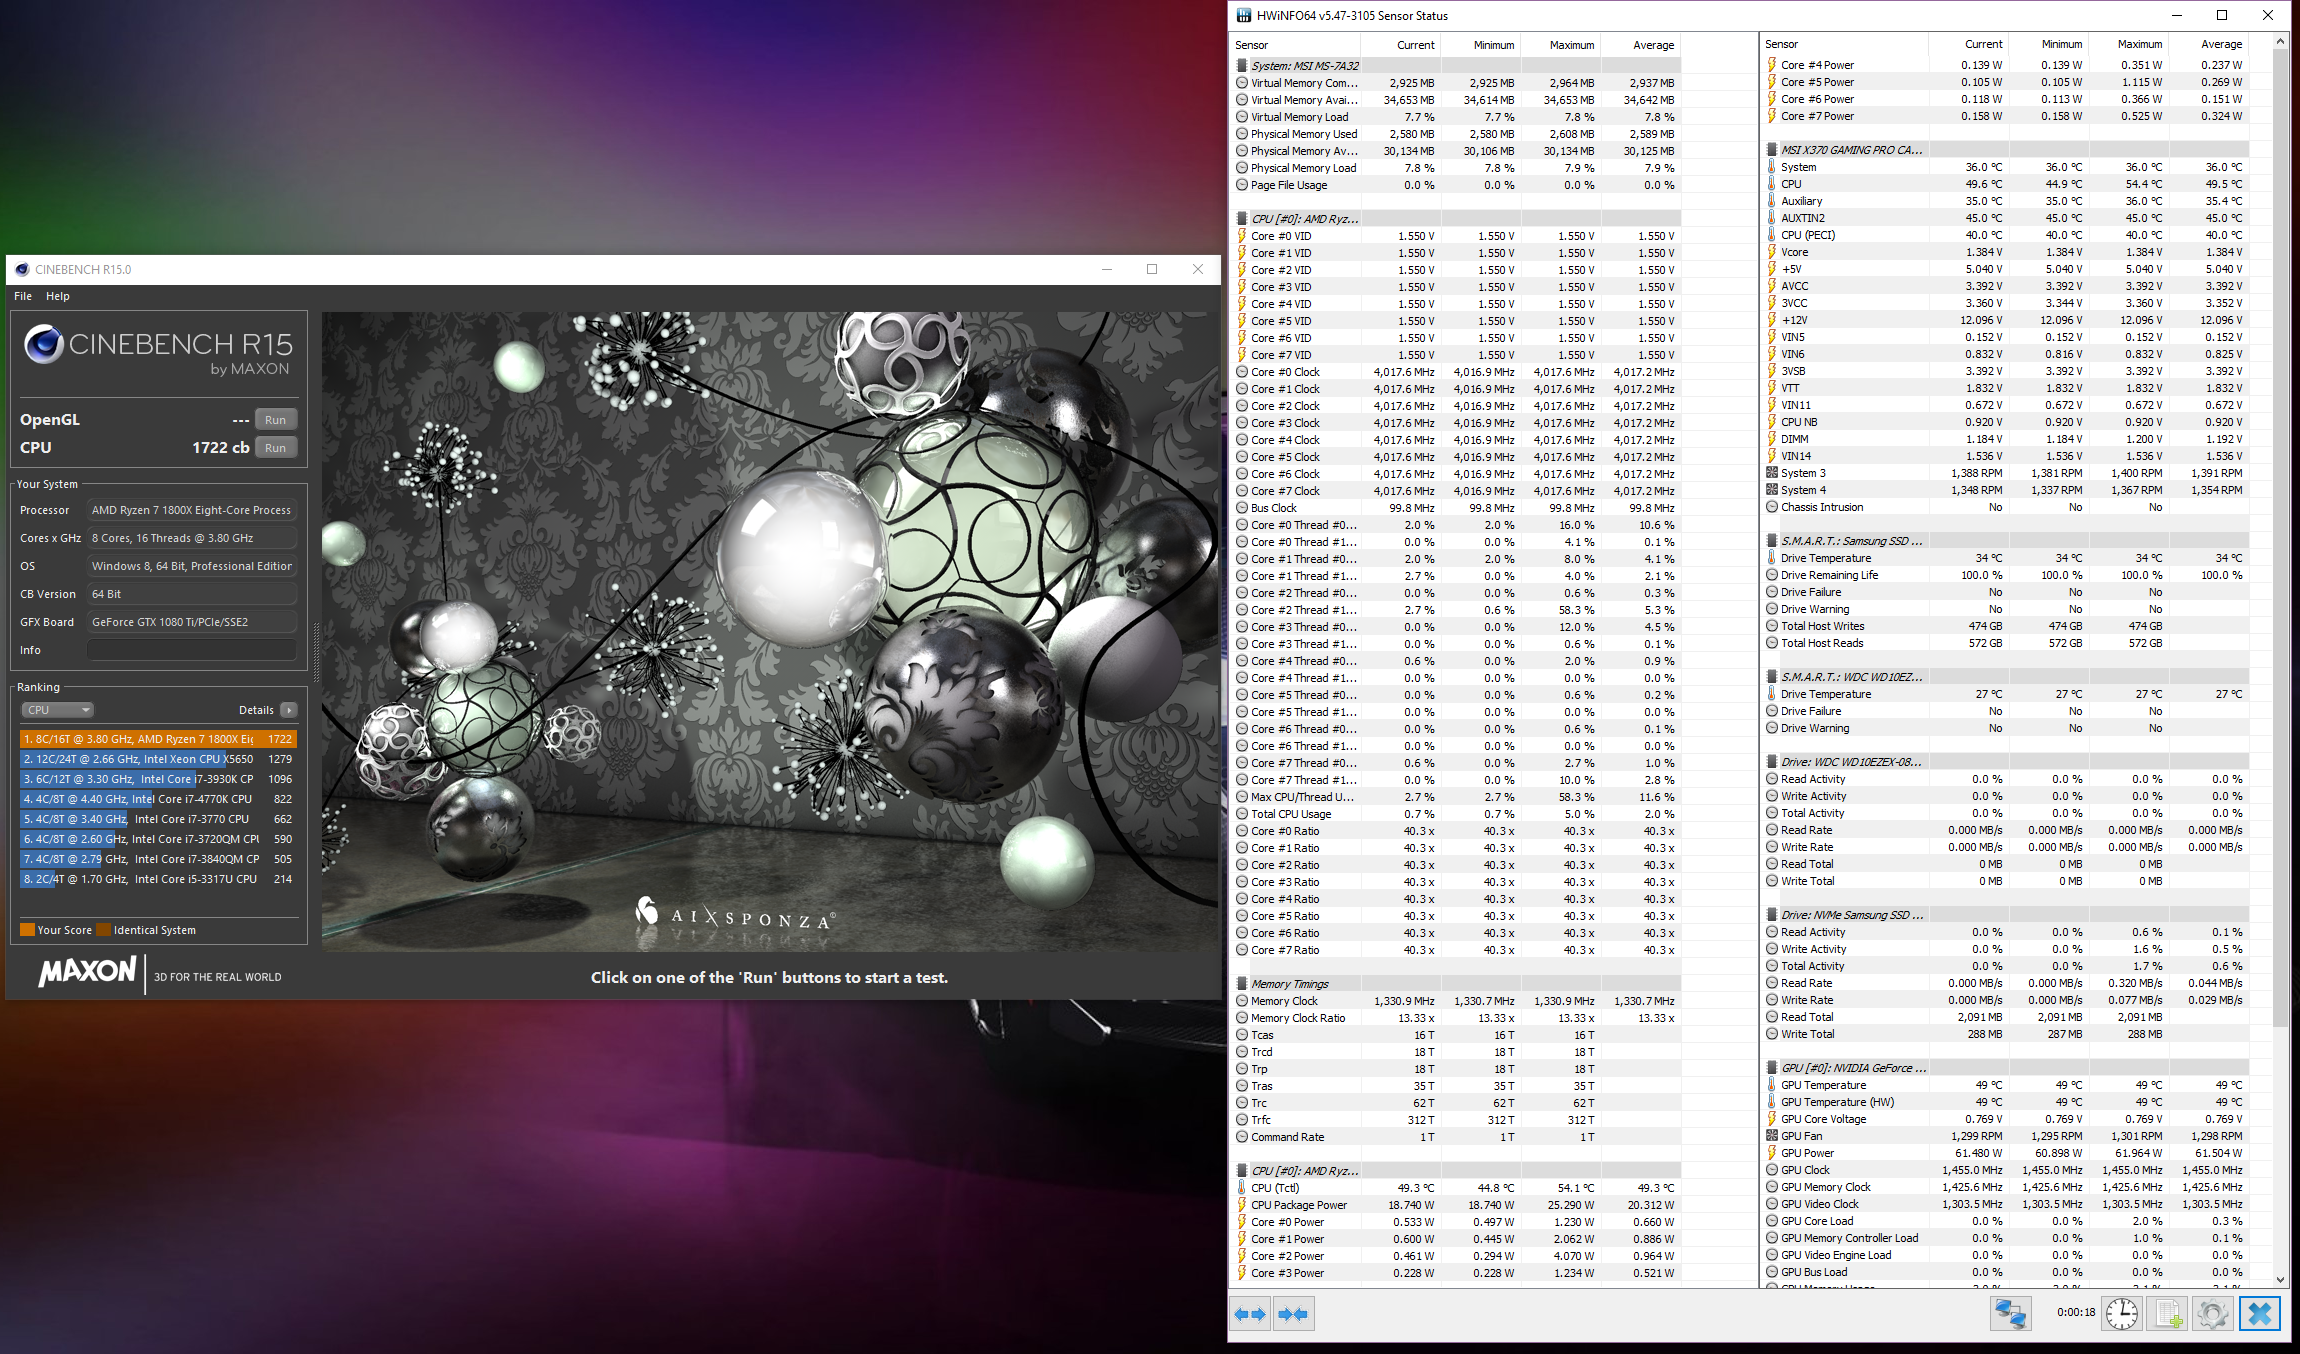Select the Core i7-3930K ranking entry
The image size is (2300, 1354).
point(158,779)
